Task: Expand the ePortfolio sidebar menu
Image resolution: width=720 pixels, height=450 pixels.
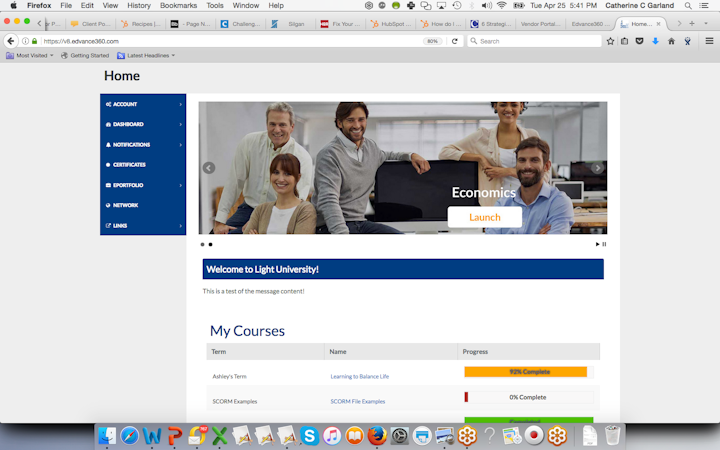Action: [143, 185]
